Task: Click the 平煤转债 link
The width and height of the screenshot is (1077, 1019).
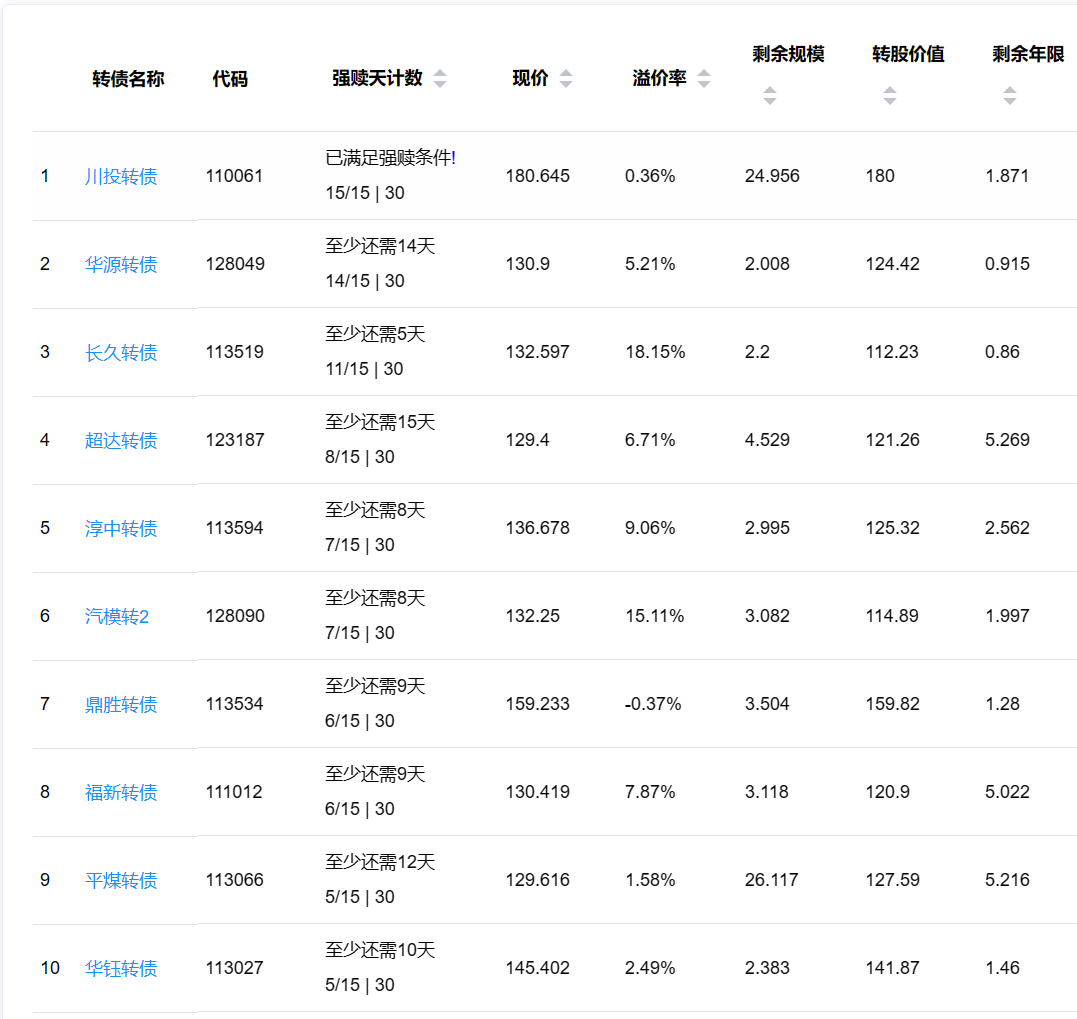Action: pyautogui.click(x=121, y=881)
